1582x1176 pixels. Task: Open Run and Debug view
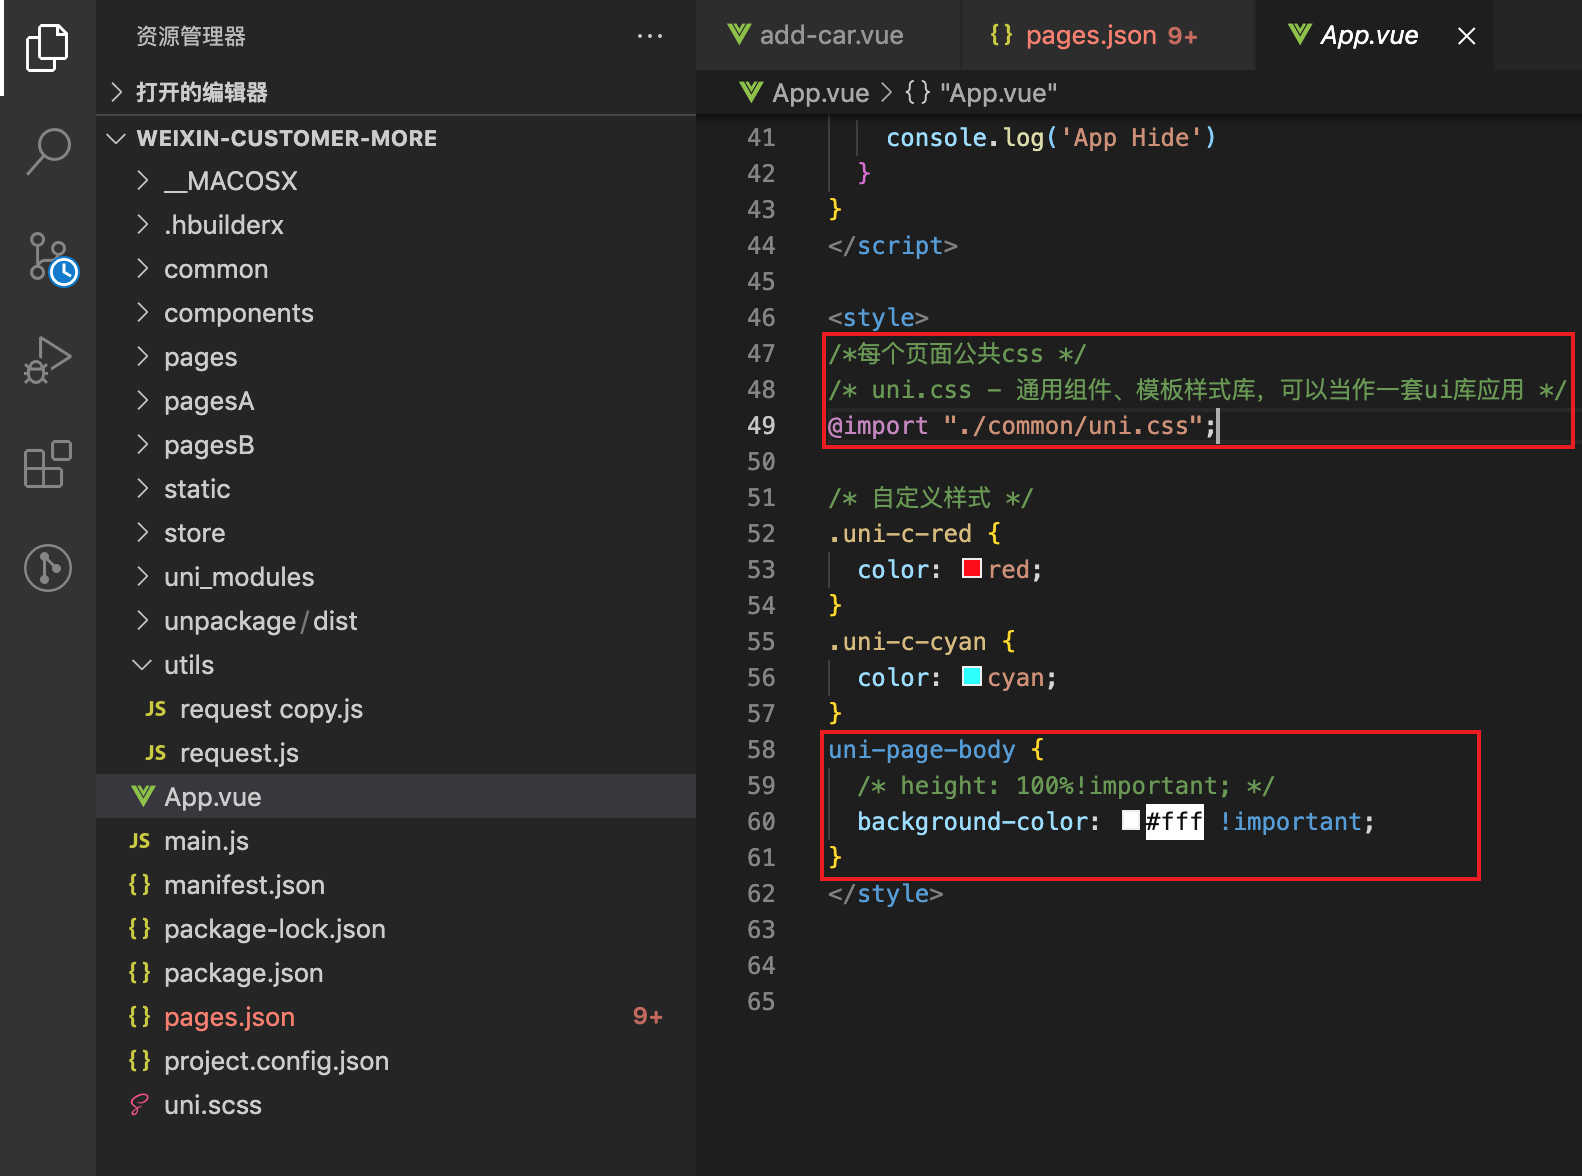[x=47, y=360]
